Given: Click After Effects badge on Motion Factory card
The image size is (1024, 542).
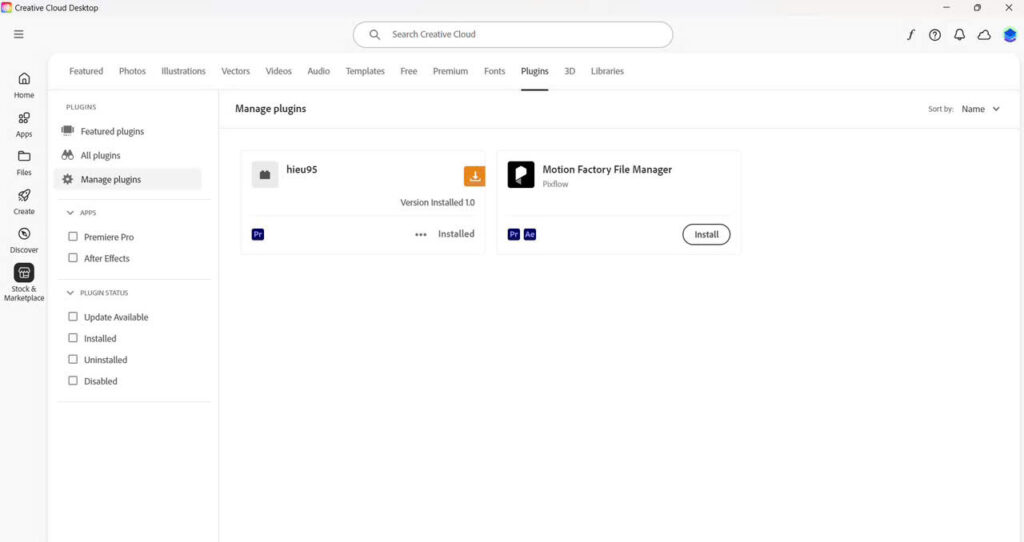Looking at the screenshot, I should pos(530,234).
